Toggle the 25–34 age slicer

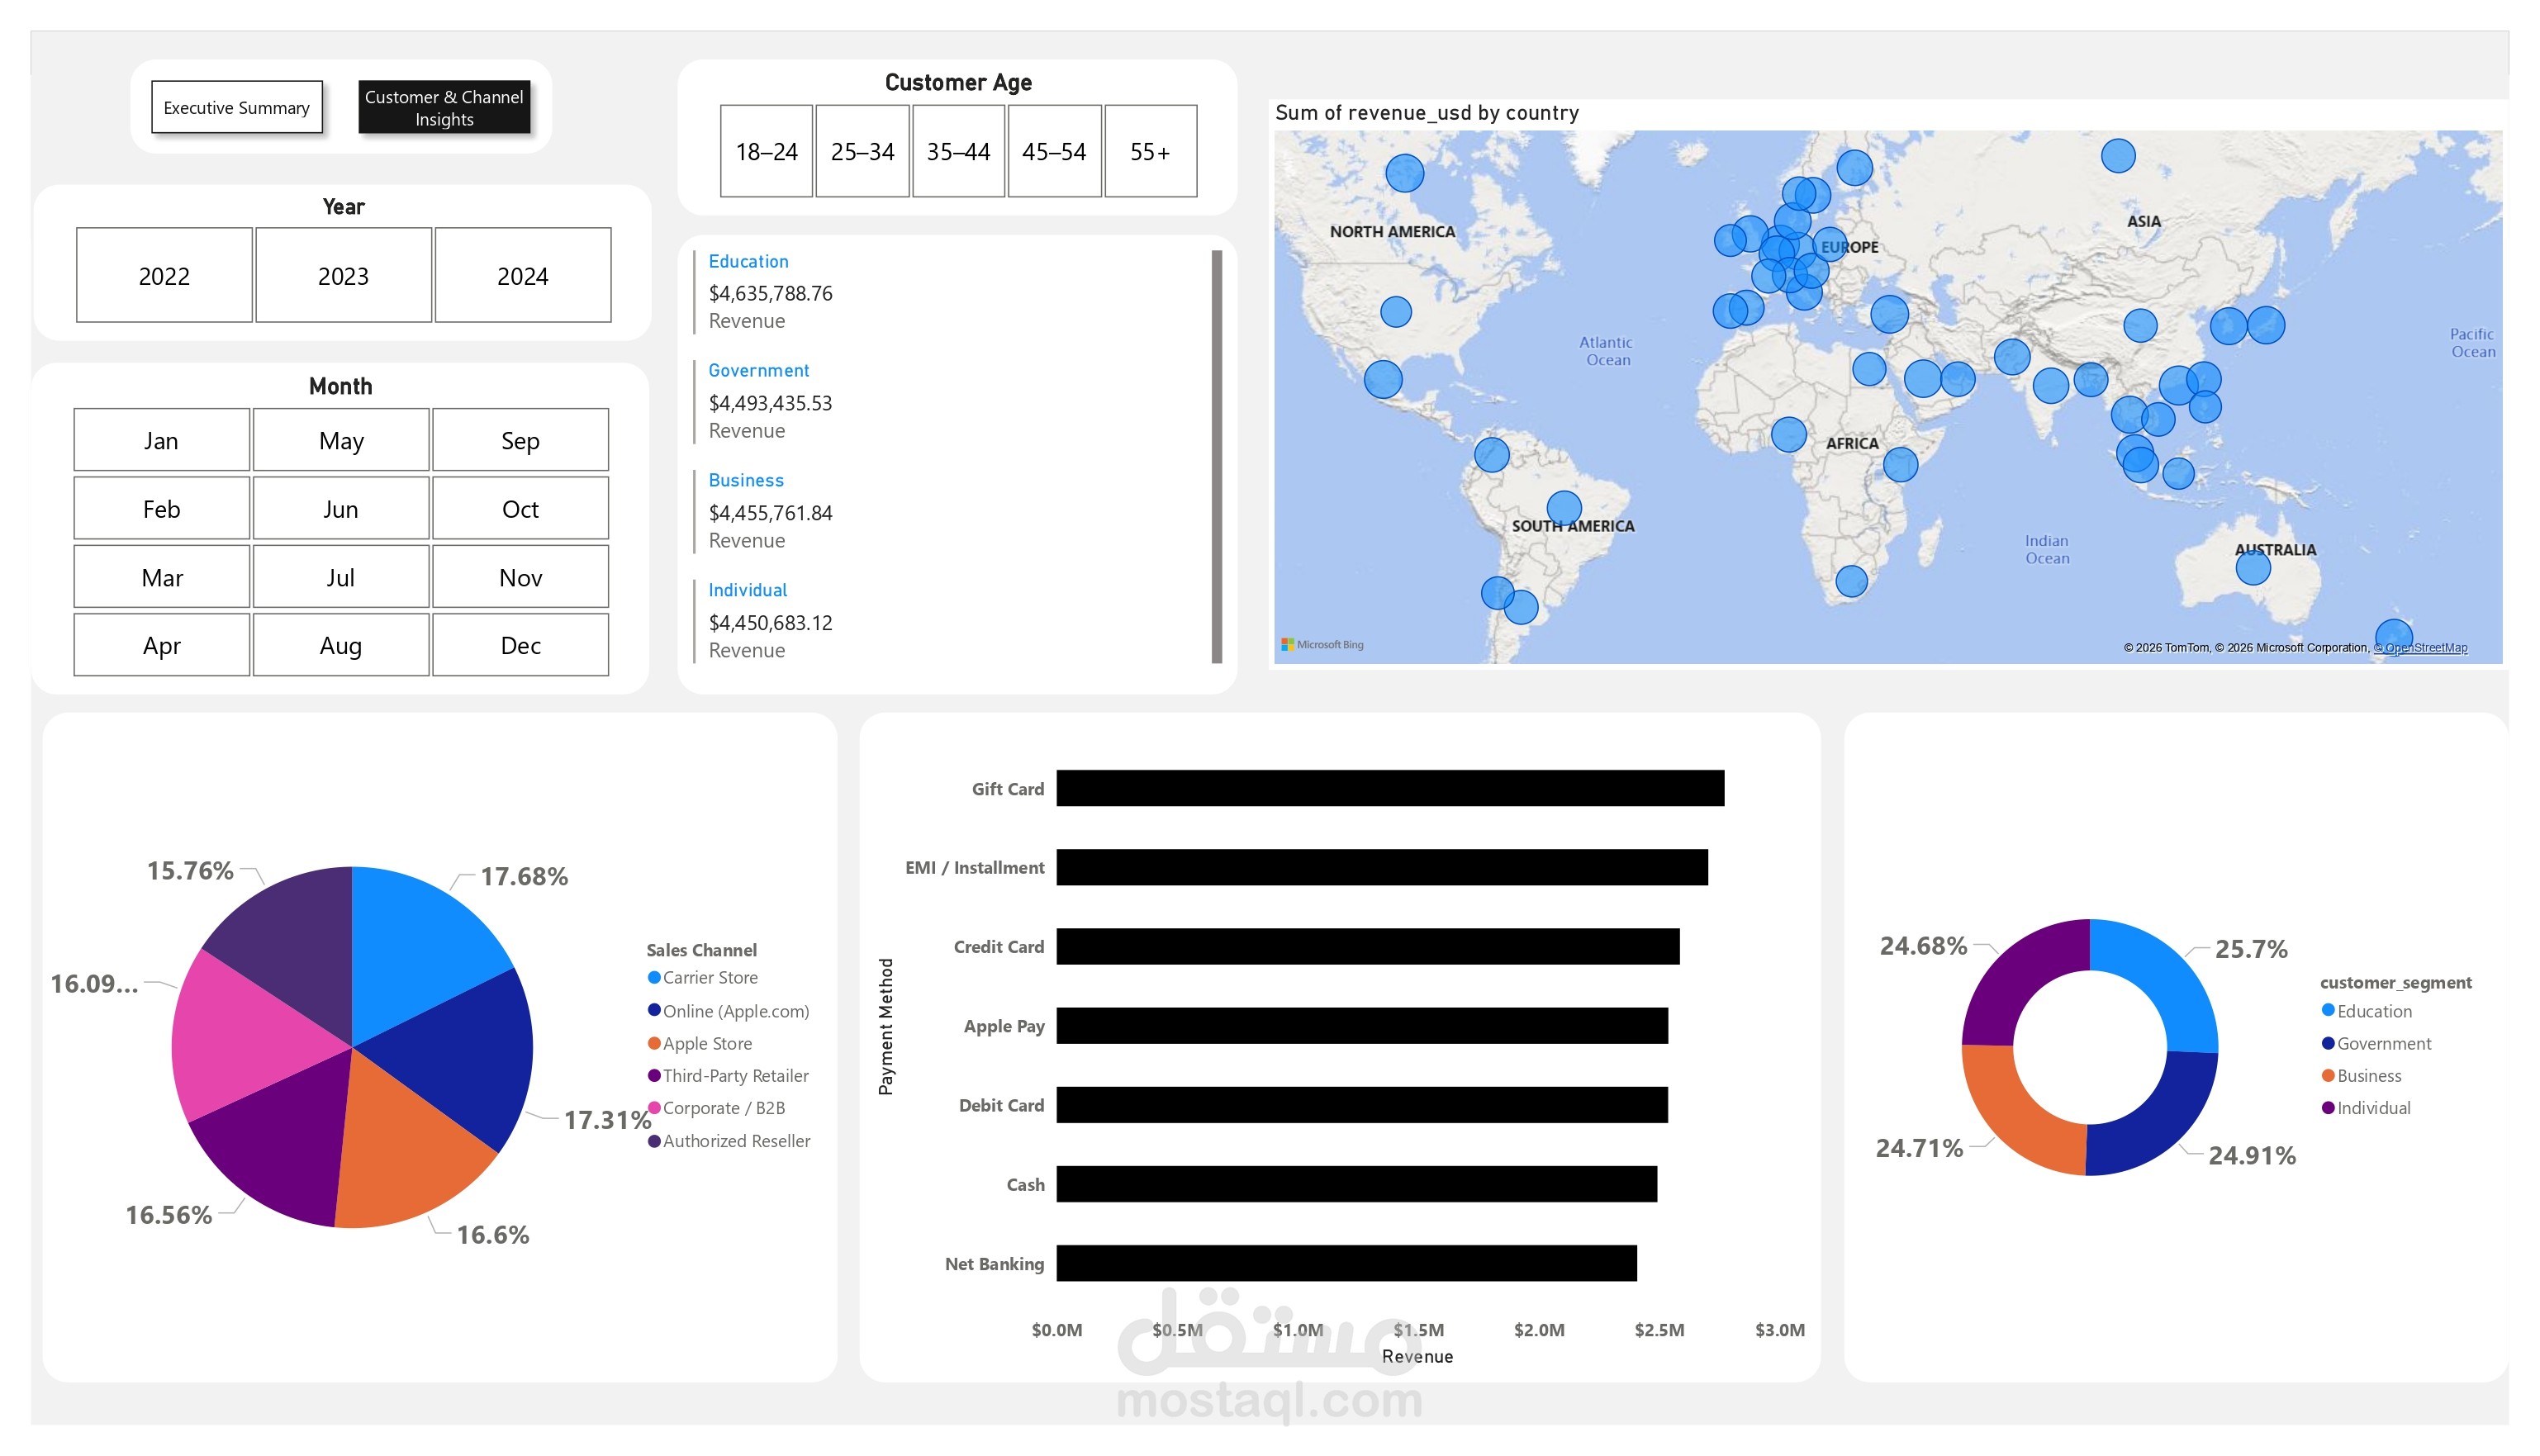pos(862,151)
